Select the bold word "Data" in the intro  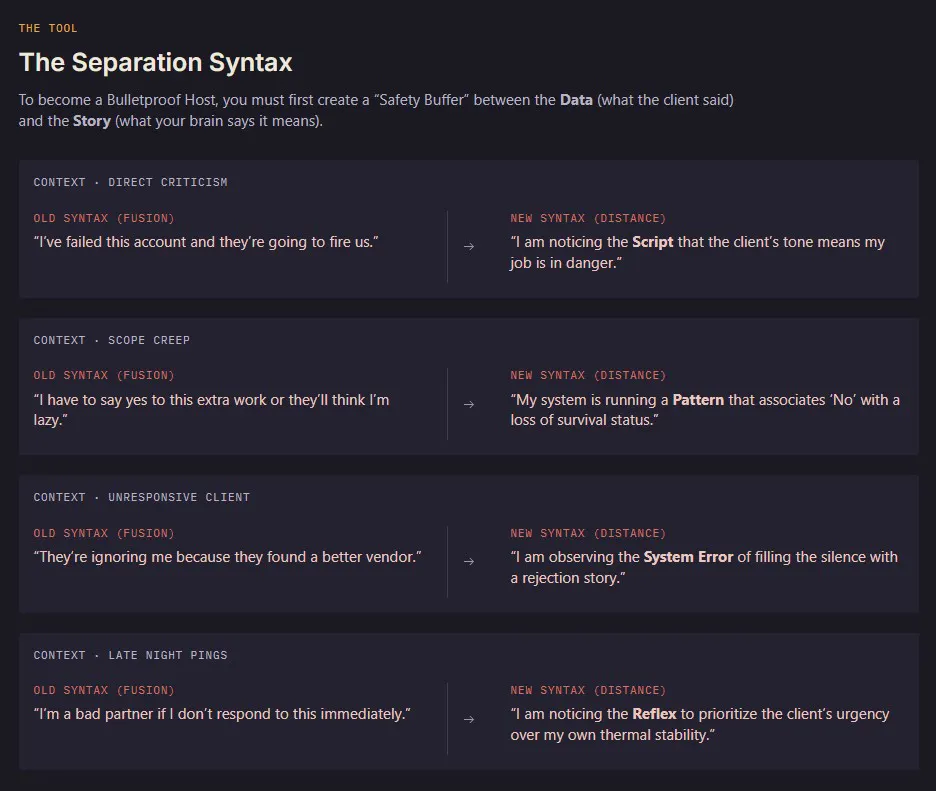(576, 100)
